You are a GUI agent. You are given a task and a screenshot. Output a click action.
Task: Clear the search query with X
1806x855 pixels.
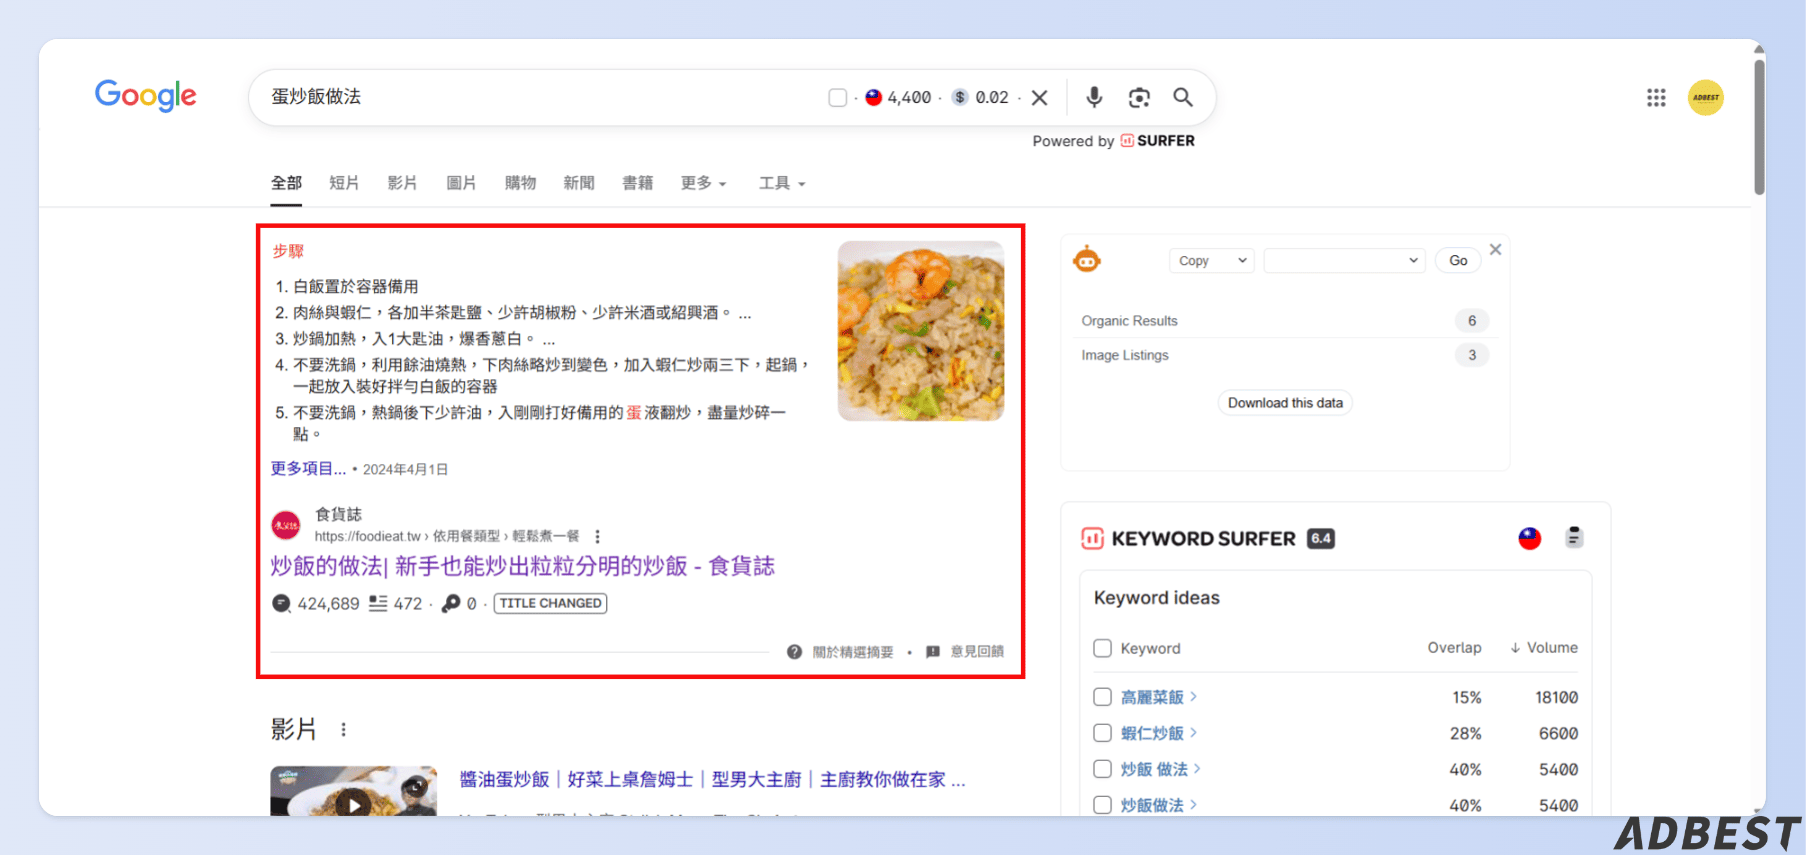1040,97
